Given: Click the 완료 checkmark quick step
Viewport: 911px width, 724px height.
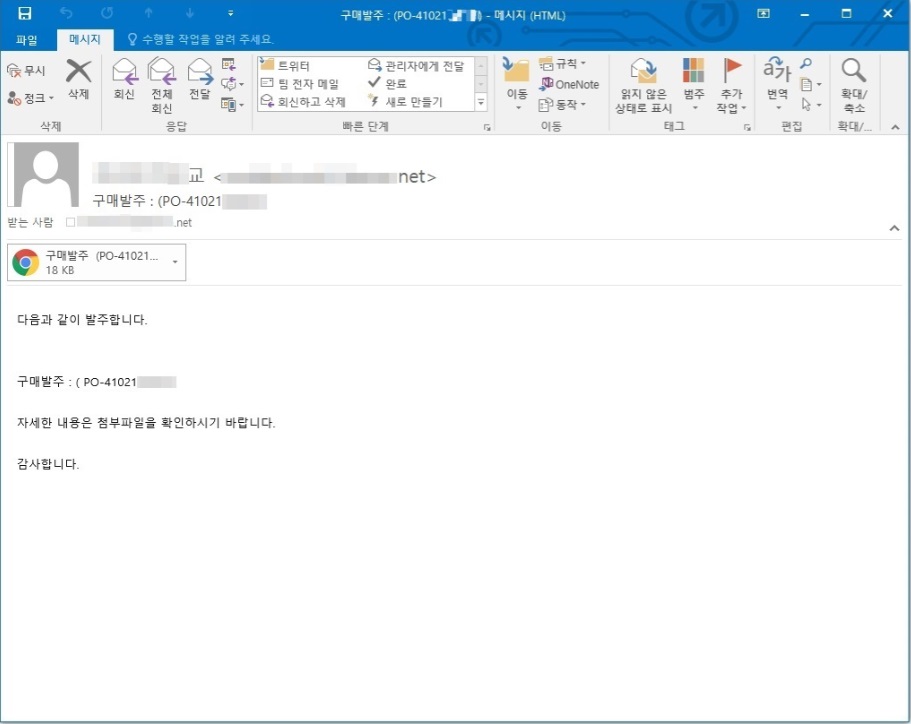Looking at the screenshot, I should pos(388,84).
